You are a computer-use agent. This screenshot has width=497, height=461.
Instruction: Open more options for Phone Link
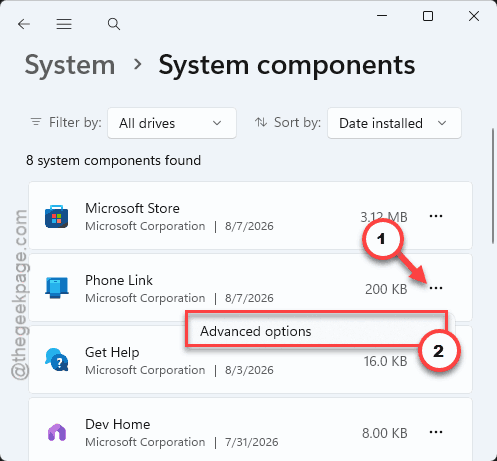pos(436,288)
